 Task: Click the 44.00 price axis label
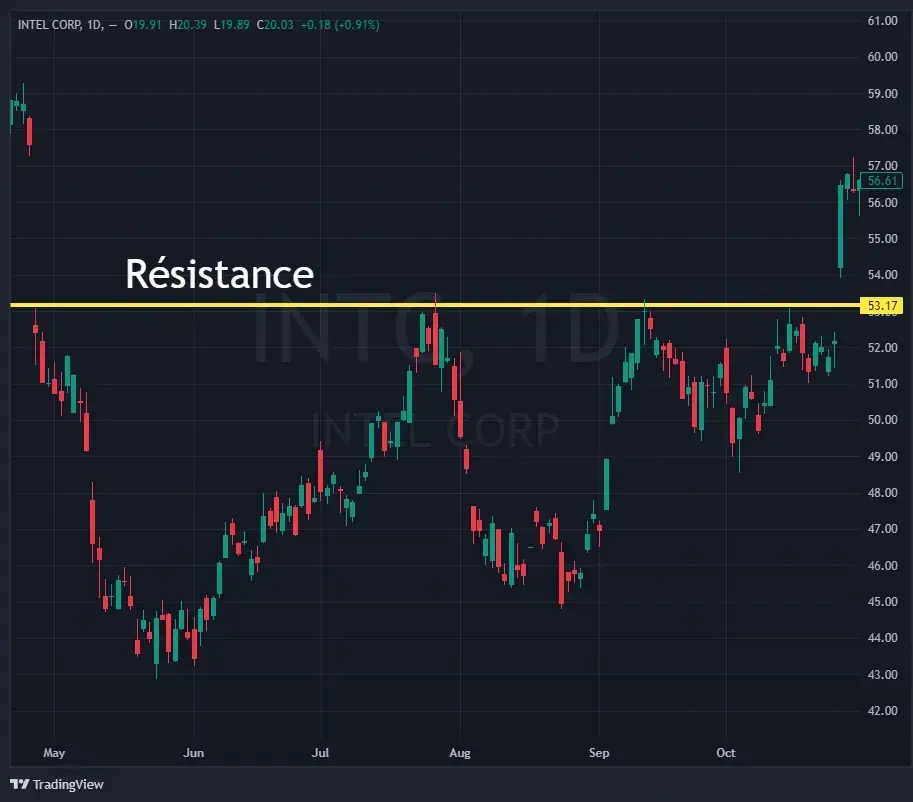pyautogui.click(x=882, y=638)
